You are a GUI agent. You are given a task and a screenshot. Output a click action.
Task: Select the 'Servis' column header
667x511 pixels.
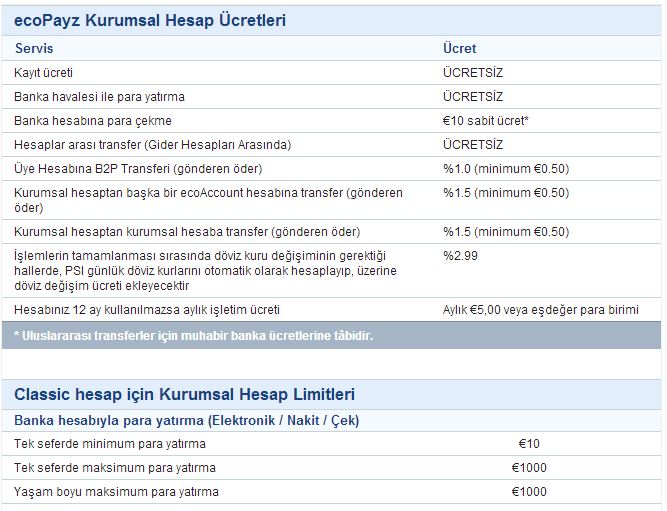click(34, 49)
